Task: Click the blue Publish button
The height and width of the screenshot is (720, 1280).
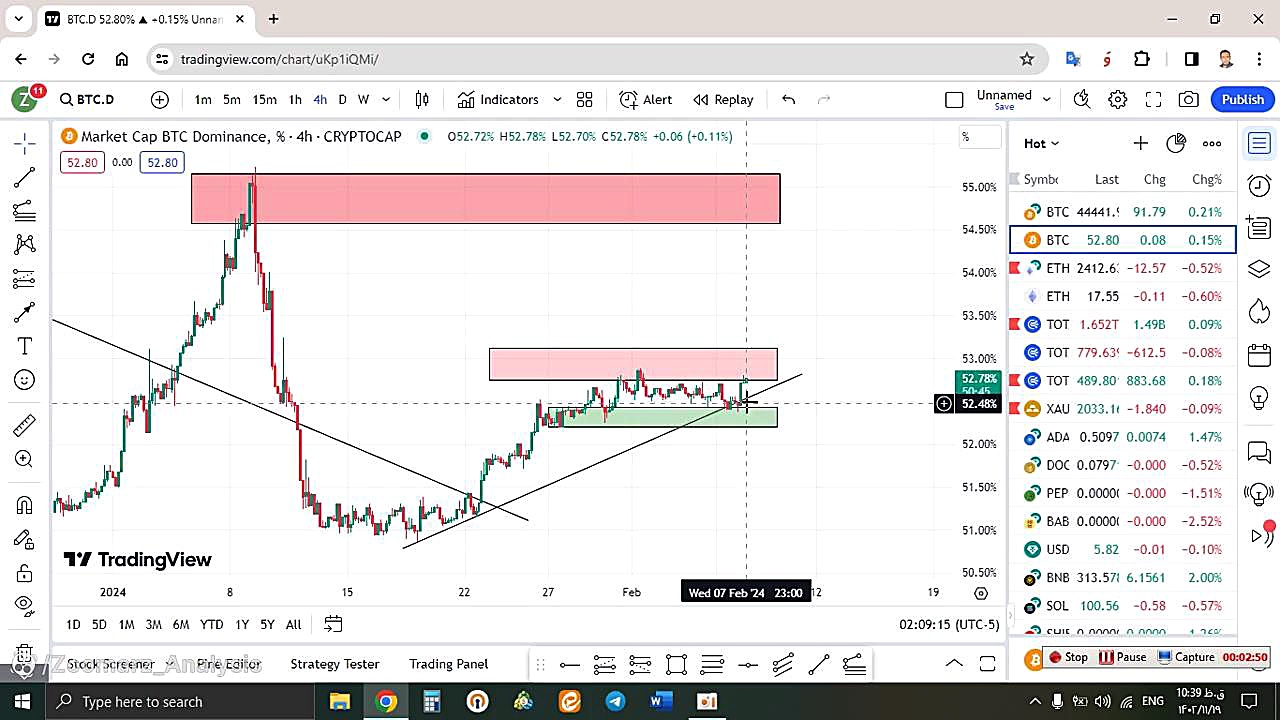Action: [x=1243, y=99]
